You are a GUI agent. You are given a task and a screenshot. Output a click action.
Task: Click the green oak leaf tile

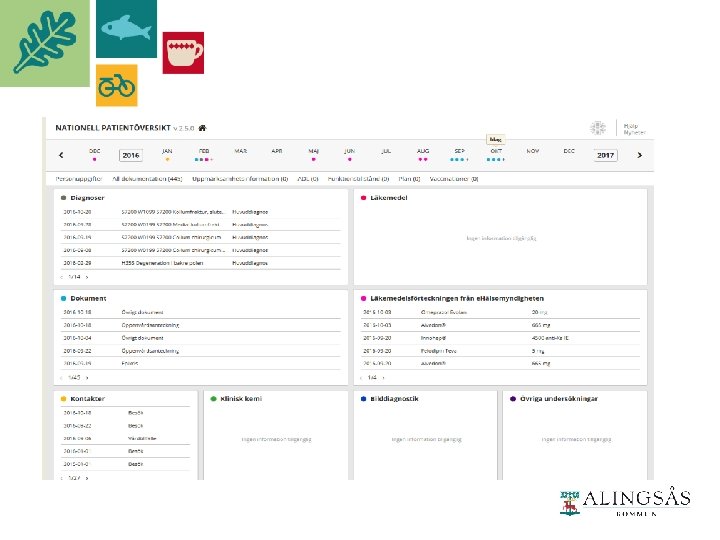coord(45,43)
